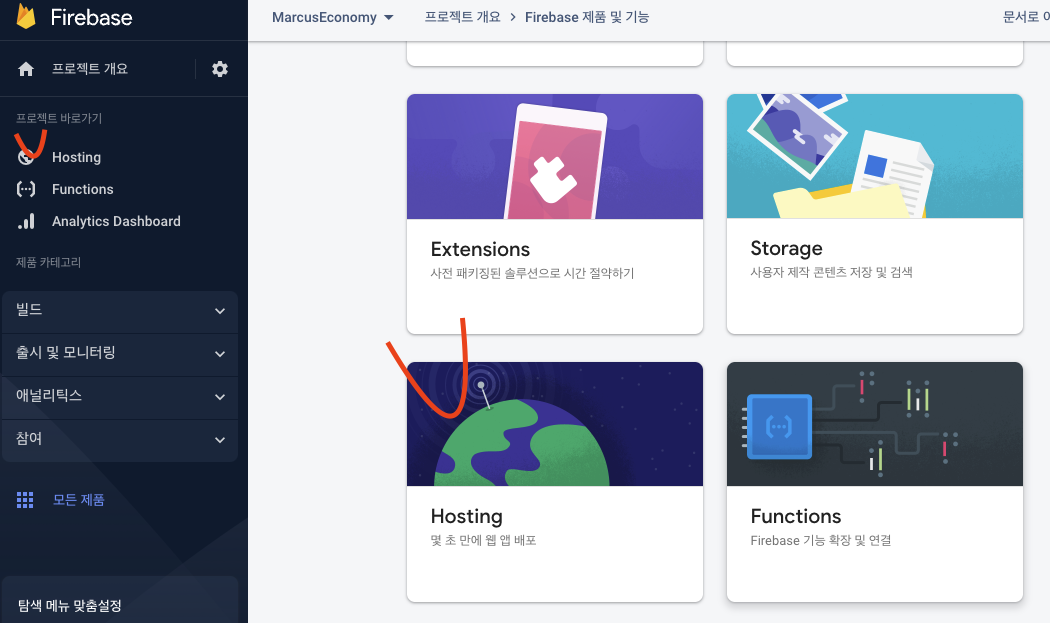Click Firebase 제품 및 기능 breadcrumb

(587, 17)
